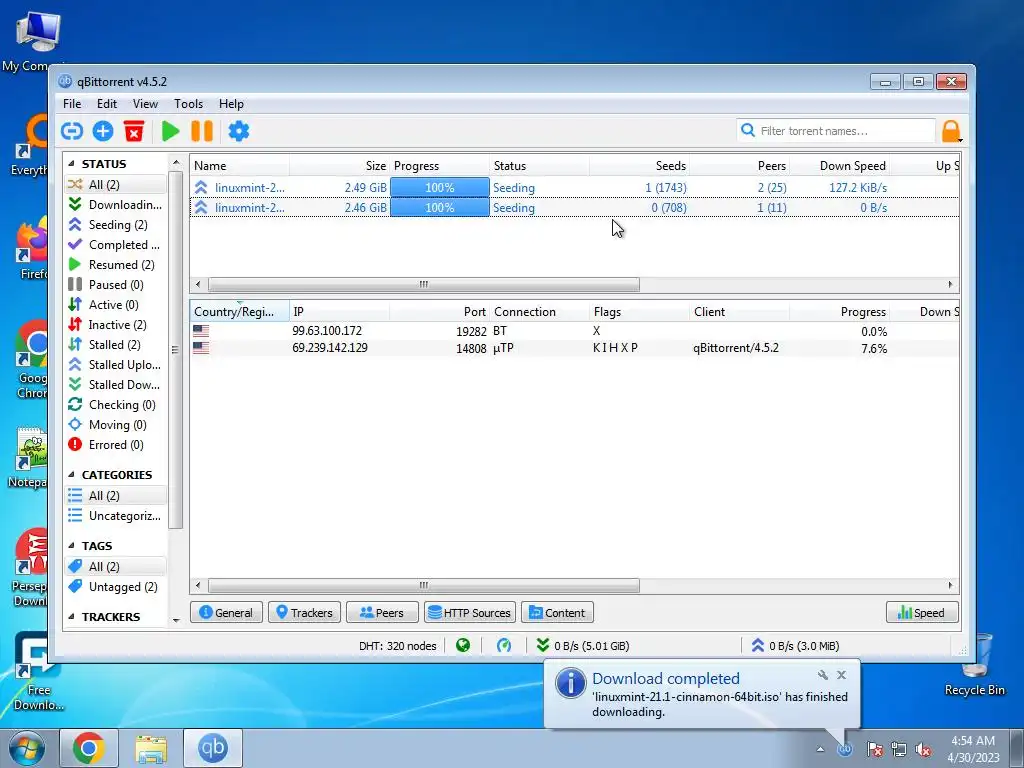This screenshot has width=1024, height=768.
Task: Select the Downloading status filter
Action: (116, 205)
